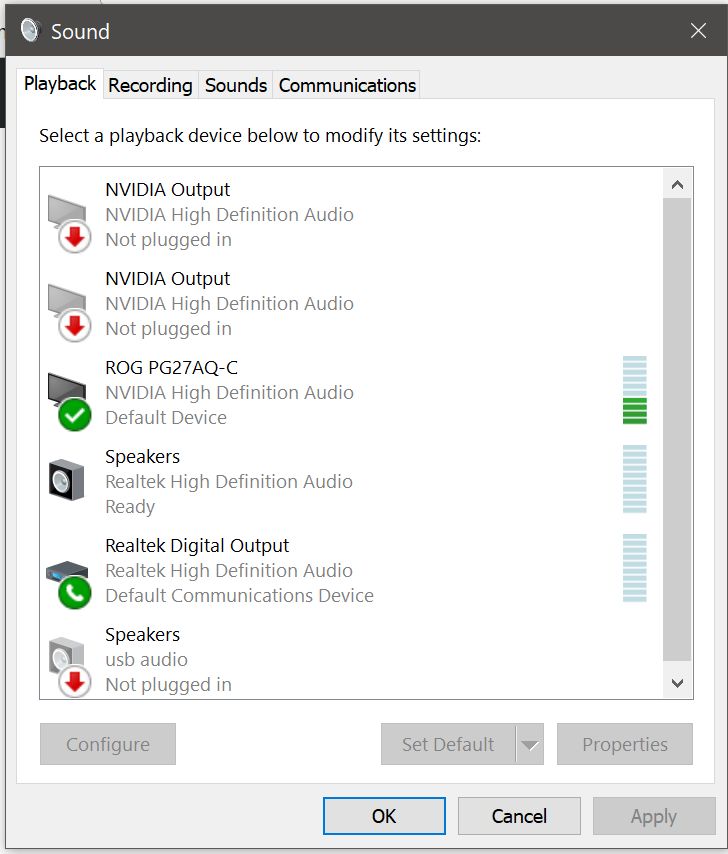
Task: Click the device list scroll down arrow
Action: 677,683
